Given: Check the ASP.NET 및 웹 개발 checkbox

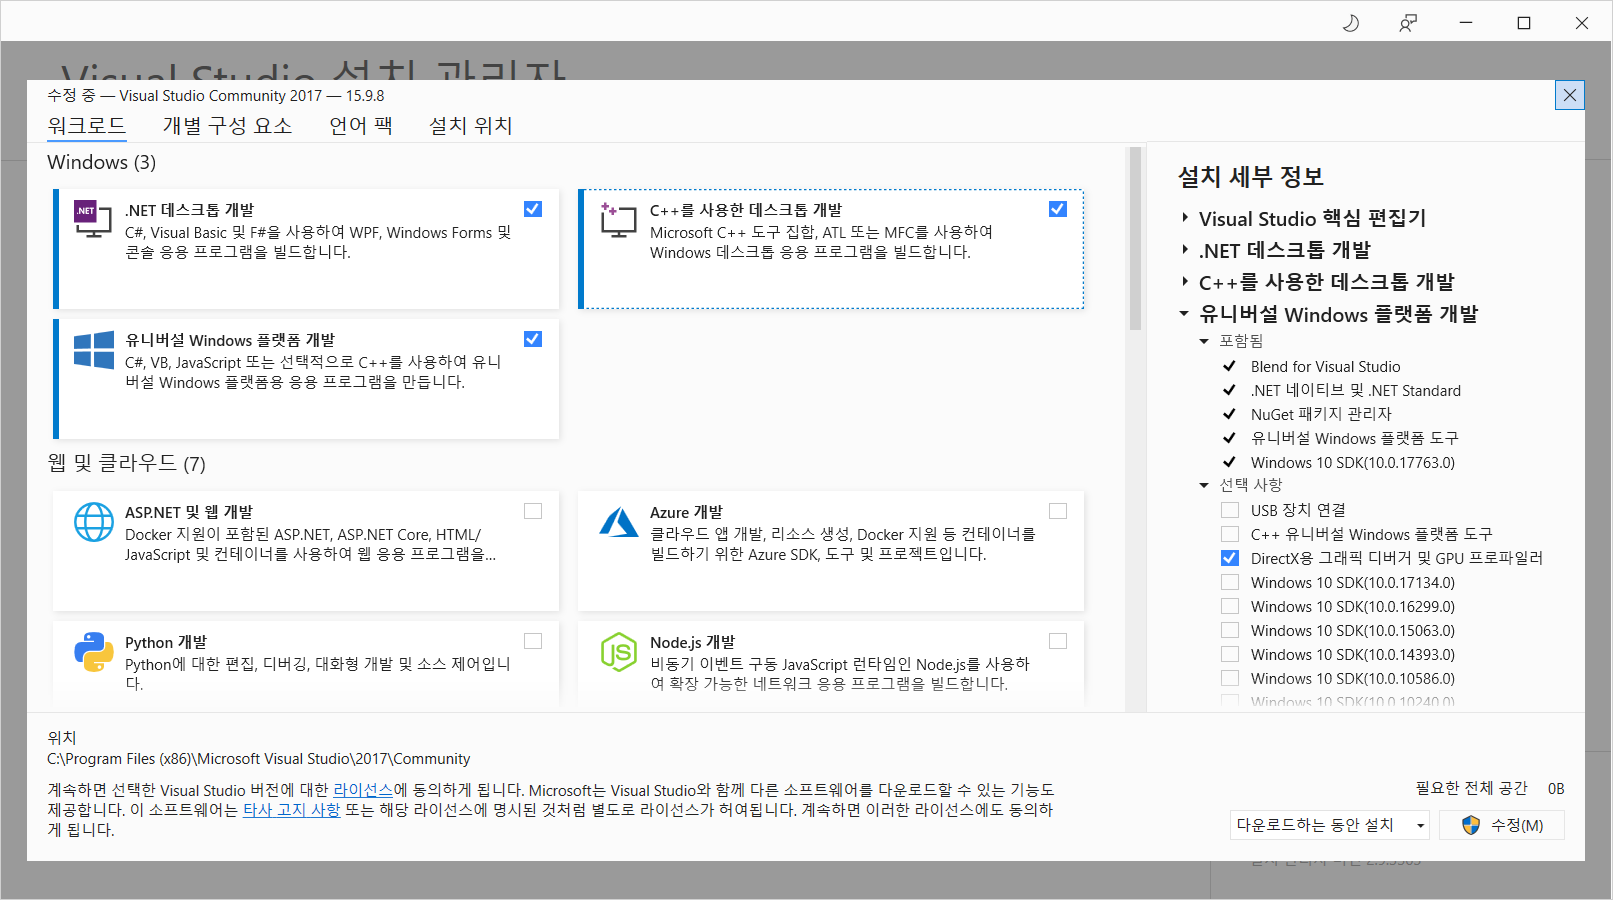Looking at the screenshot, I should click(533, 511).
